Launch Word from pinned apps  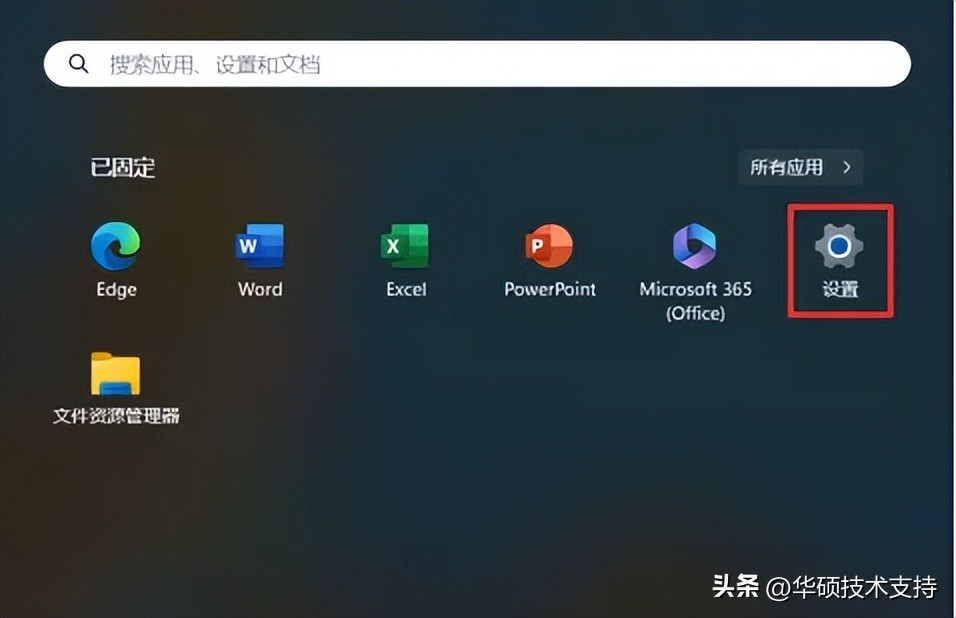click(260, 246)
